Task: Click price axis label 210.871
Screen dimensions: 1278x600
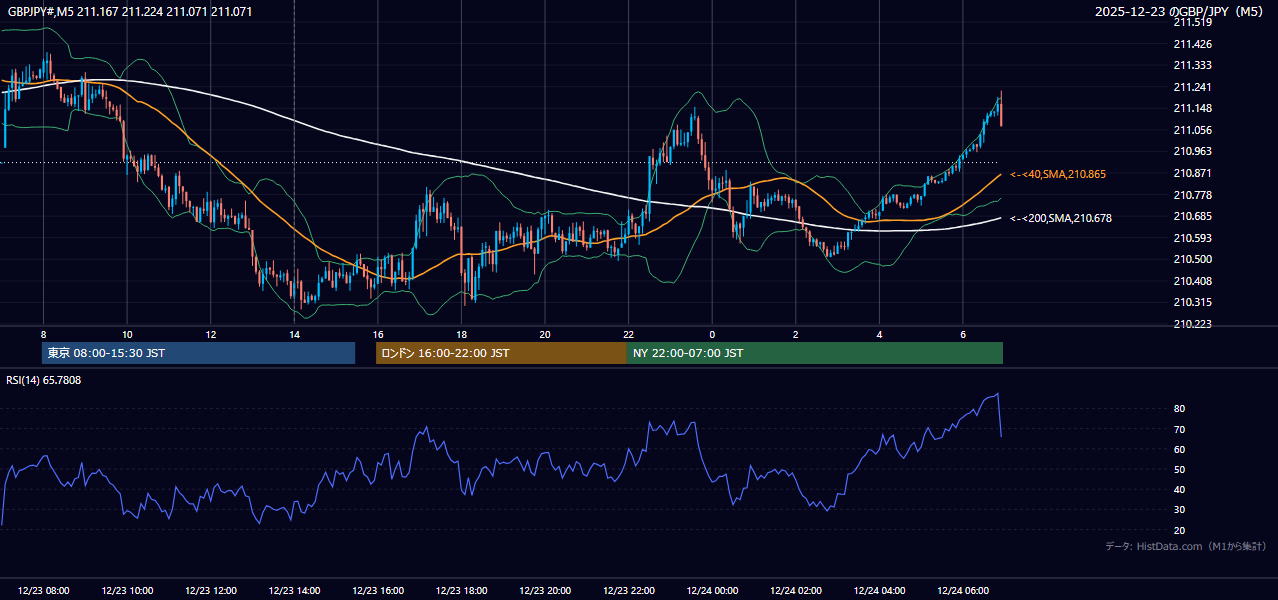Action: [1192, 173]
